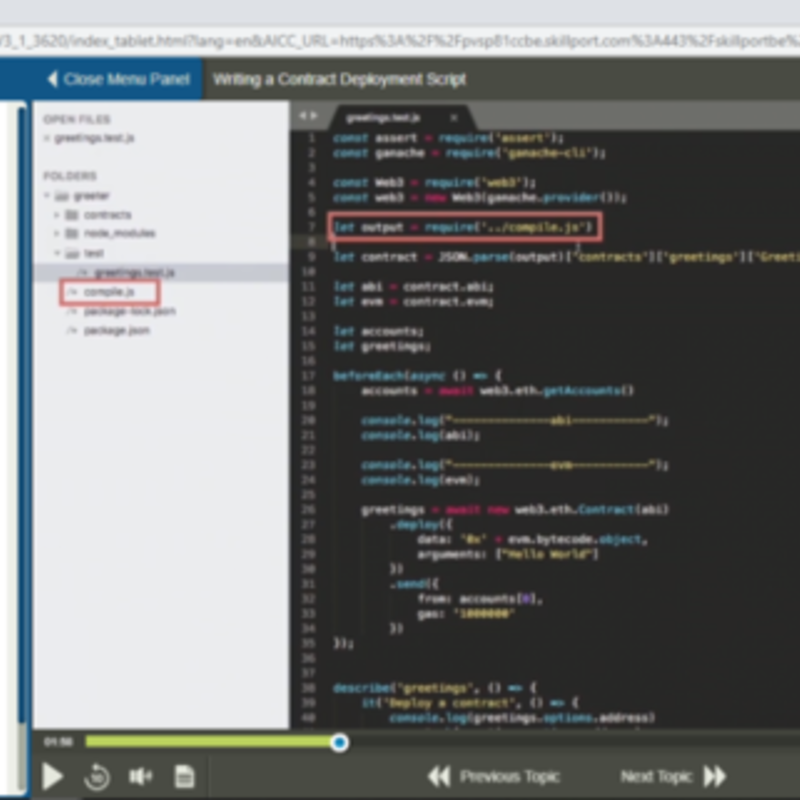The height and width of the screenshot is (800, 800).
Task: Open the transcript document icon
Action: tap(184, 777)
